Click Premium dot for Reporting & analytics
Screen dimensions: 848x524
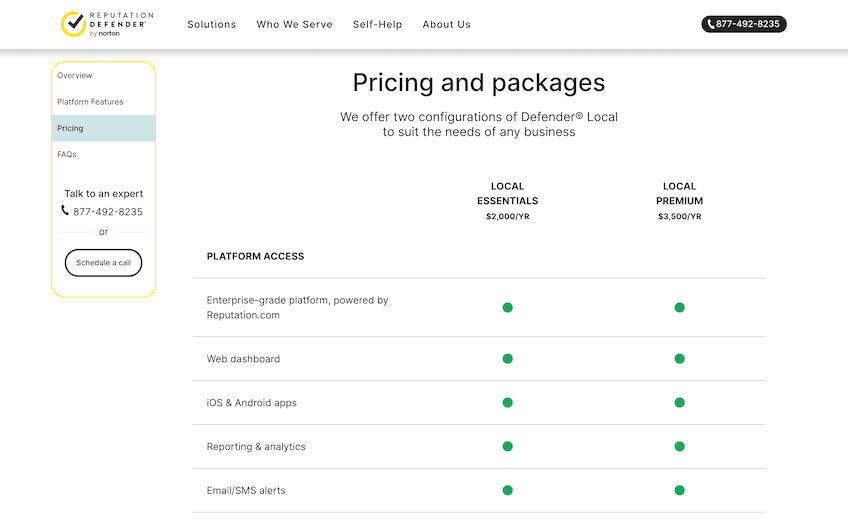point(679,447)
